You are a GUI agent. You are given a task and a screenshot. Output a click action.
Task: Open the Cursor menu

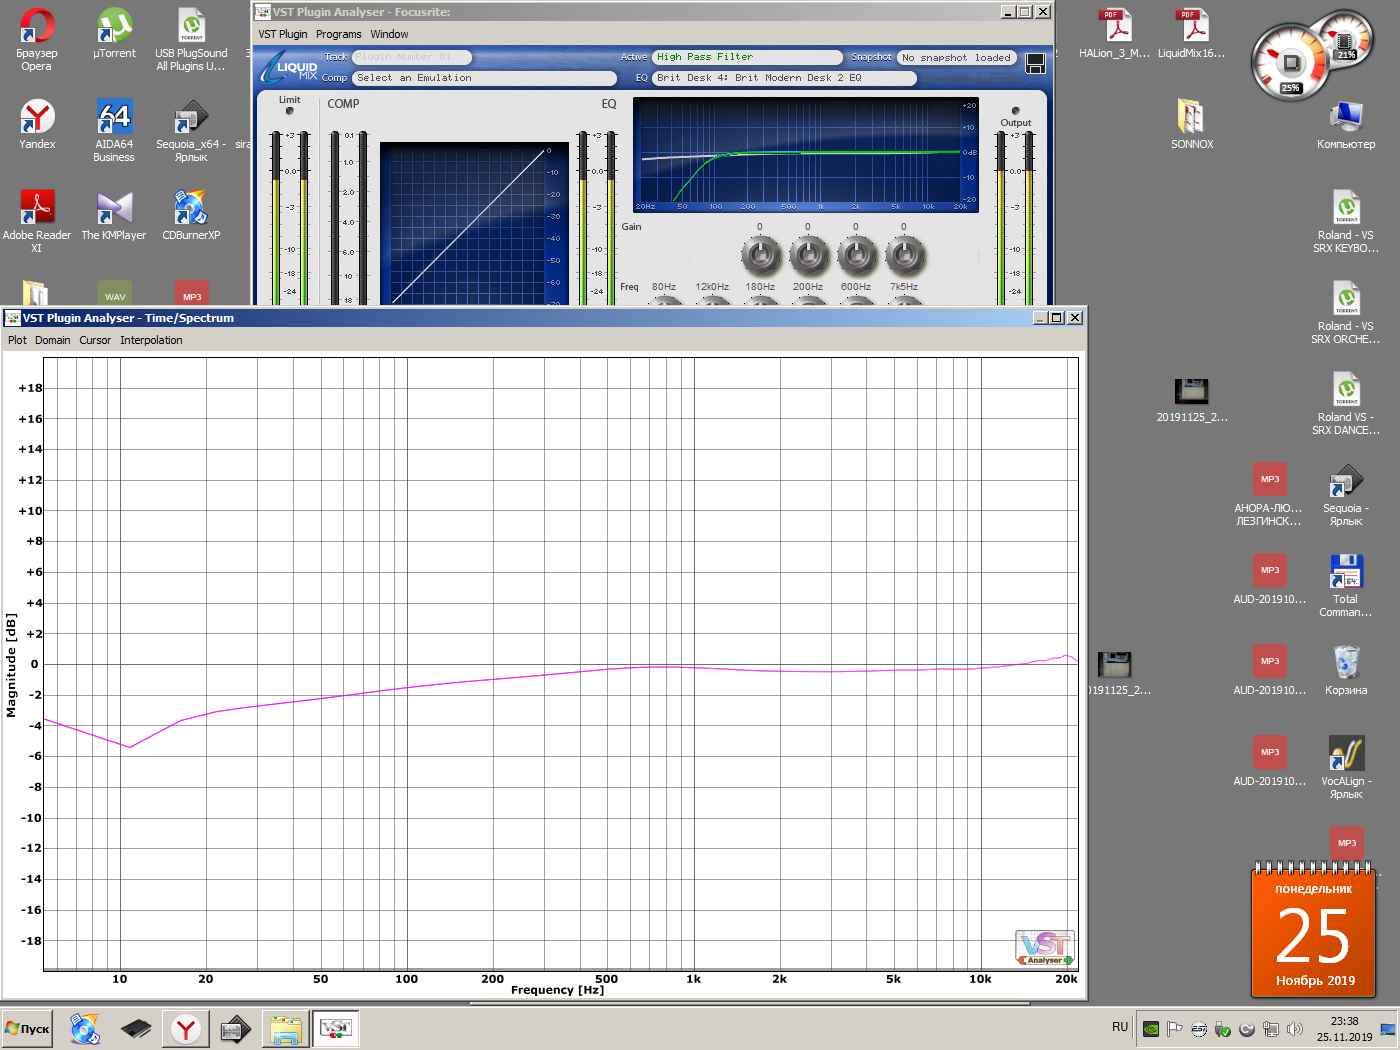click(95, 340)
